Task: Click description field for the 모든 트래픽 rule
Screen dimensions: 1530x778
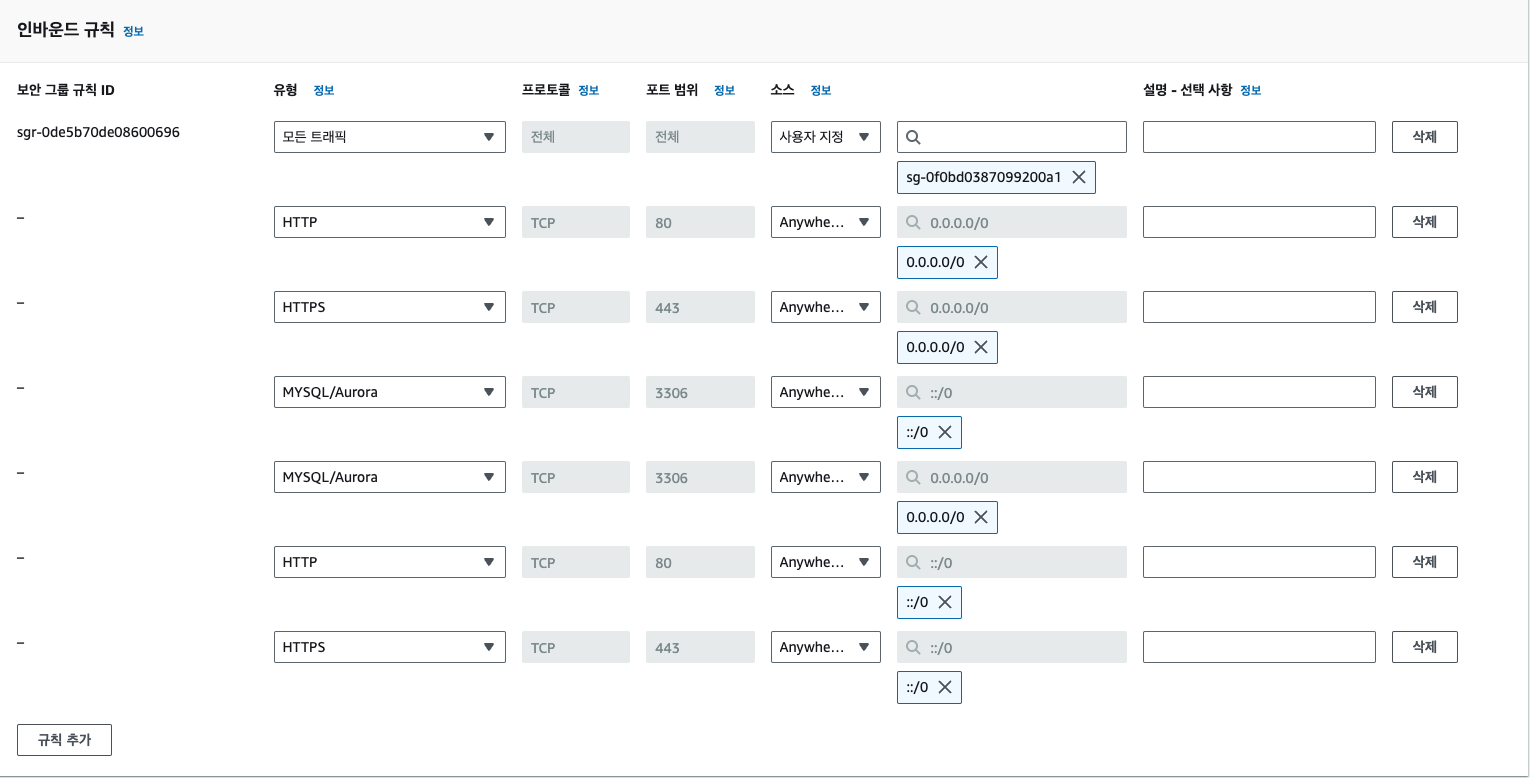Action: [x=1259, y=137]
